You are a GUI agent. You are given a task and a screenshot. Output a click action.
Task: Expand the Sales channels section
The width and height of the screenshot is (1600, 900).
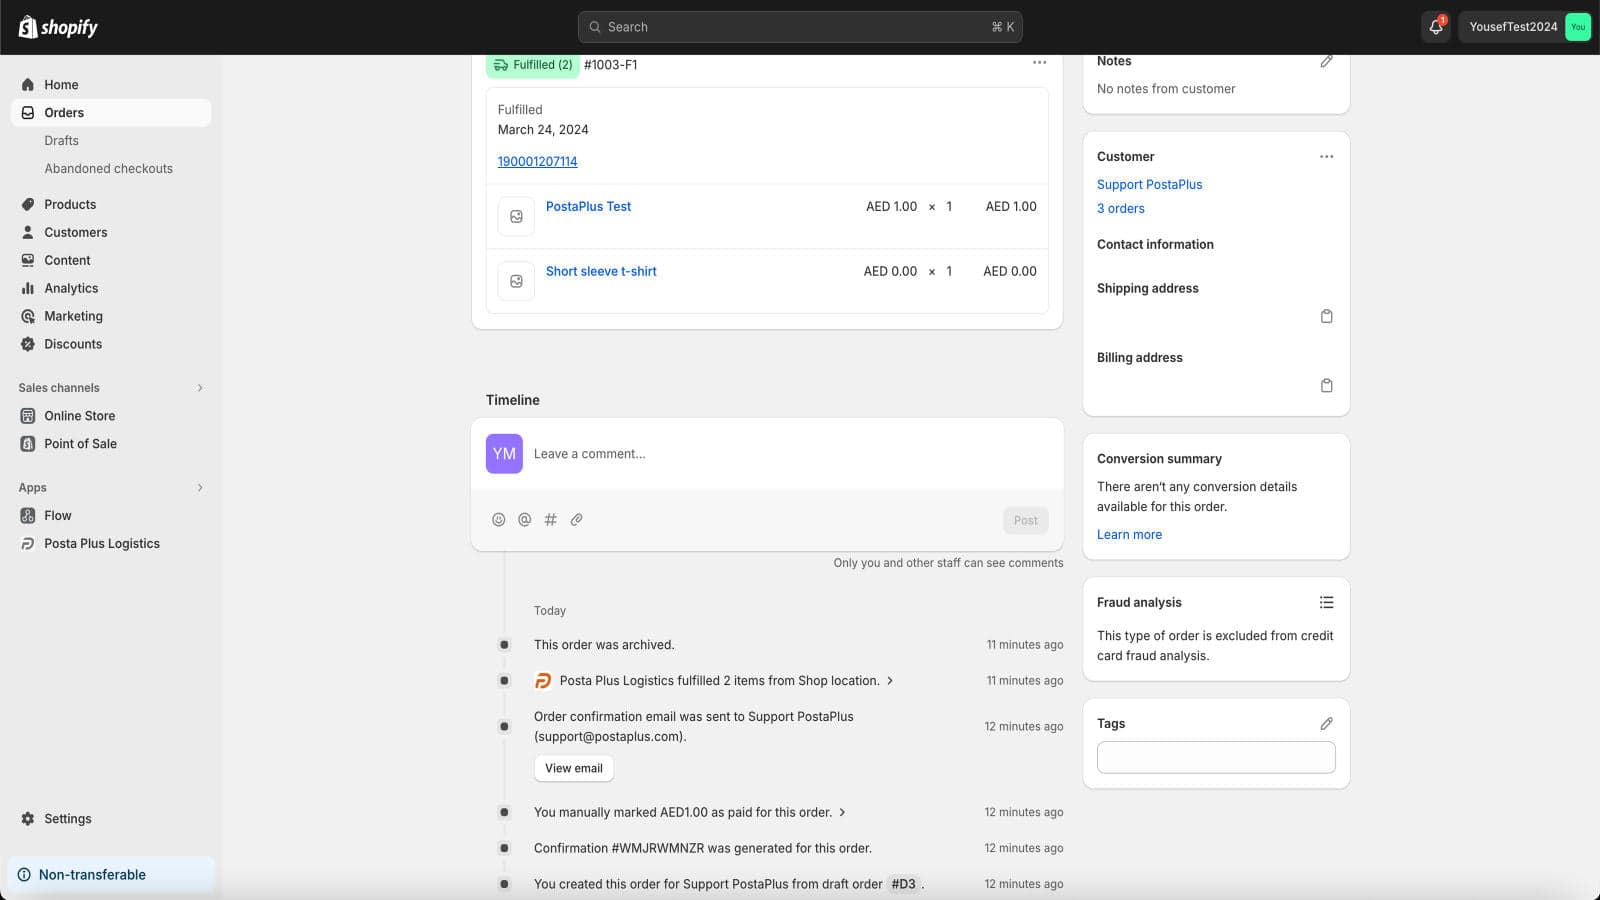(x=200, y=388)
